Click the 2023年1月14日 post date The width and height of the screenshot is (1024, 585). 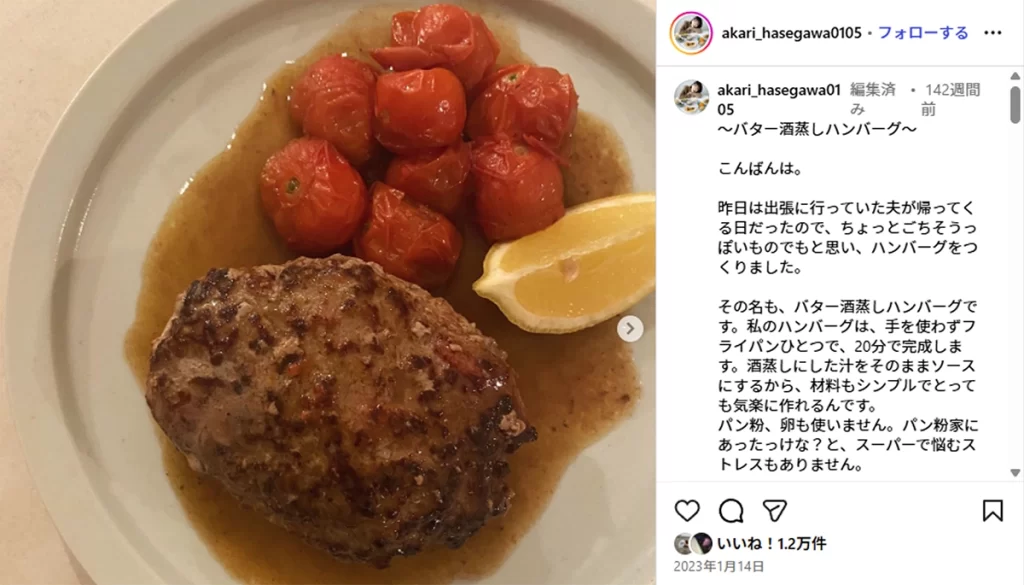[x=719, y=566]
